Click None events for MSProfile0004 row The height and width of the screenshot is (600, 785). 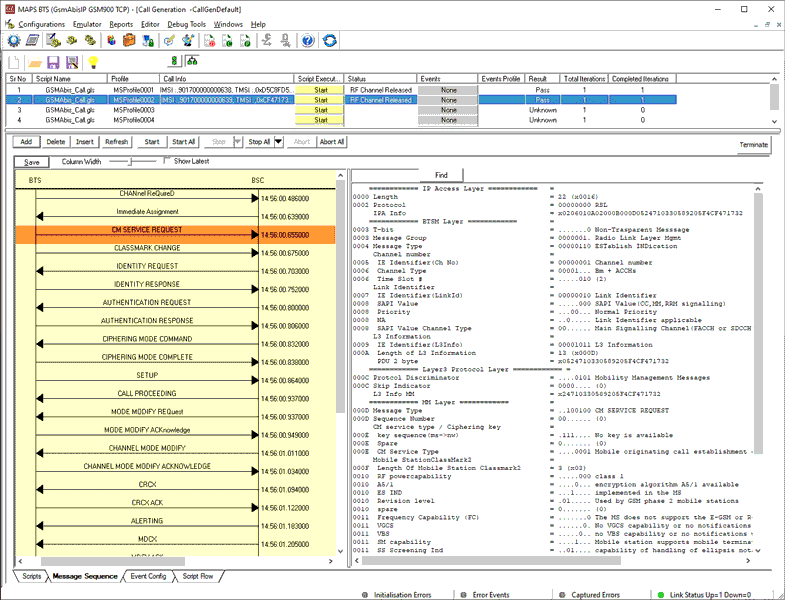click(x=449, y=120)
